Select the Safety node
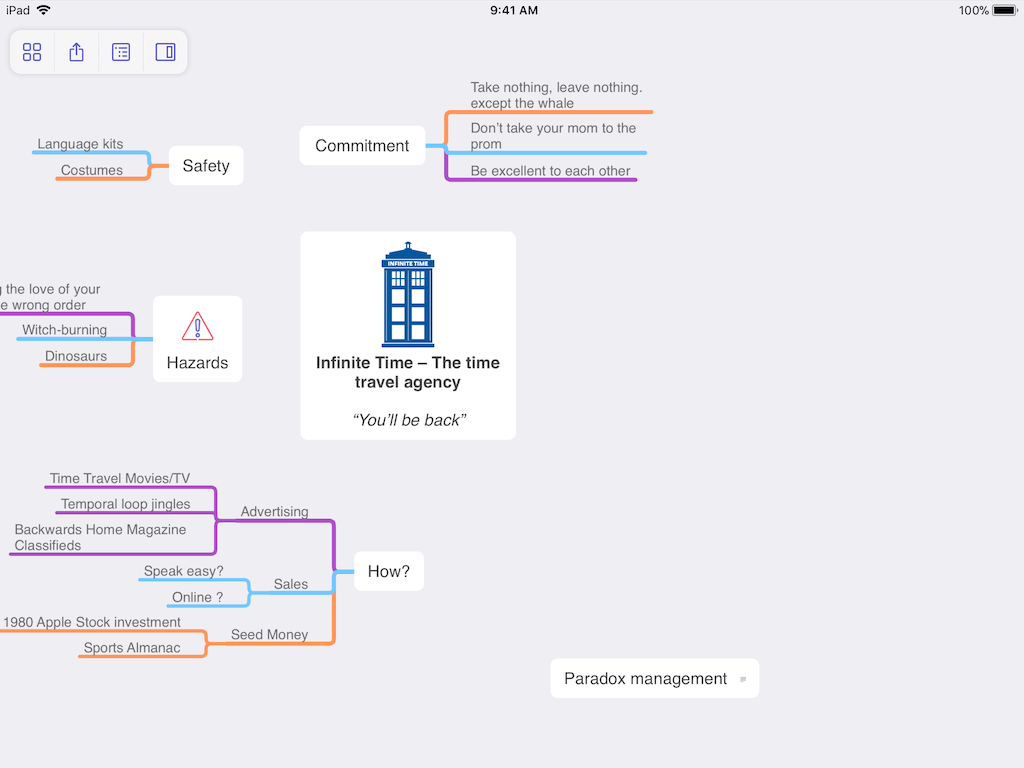 pyautogui.click(x=206, y=166)
